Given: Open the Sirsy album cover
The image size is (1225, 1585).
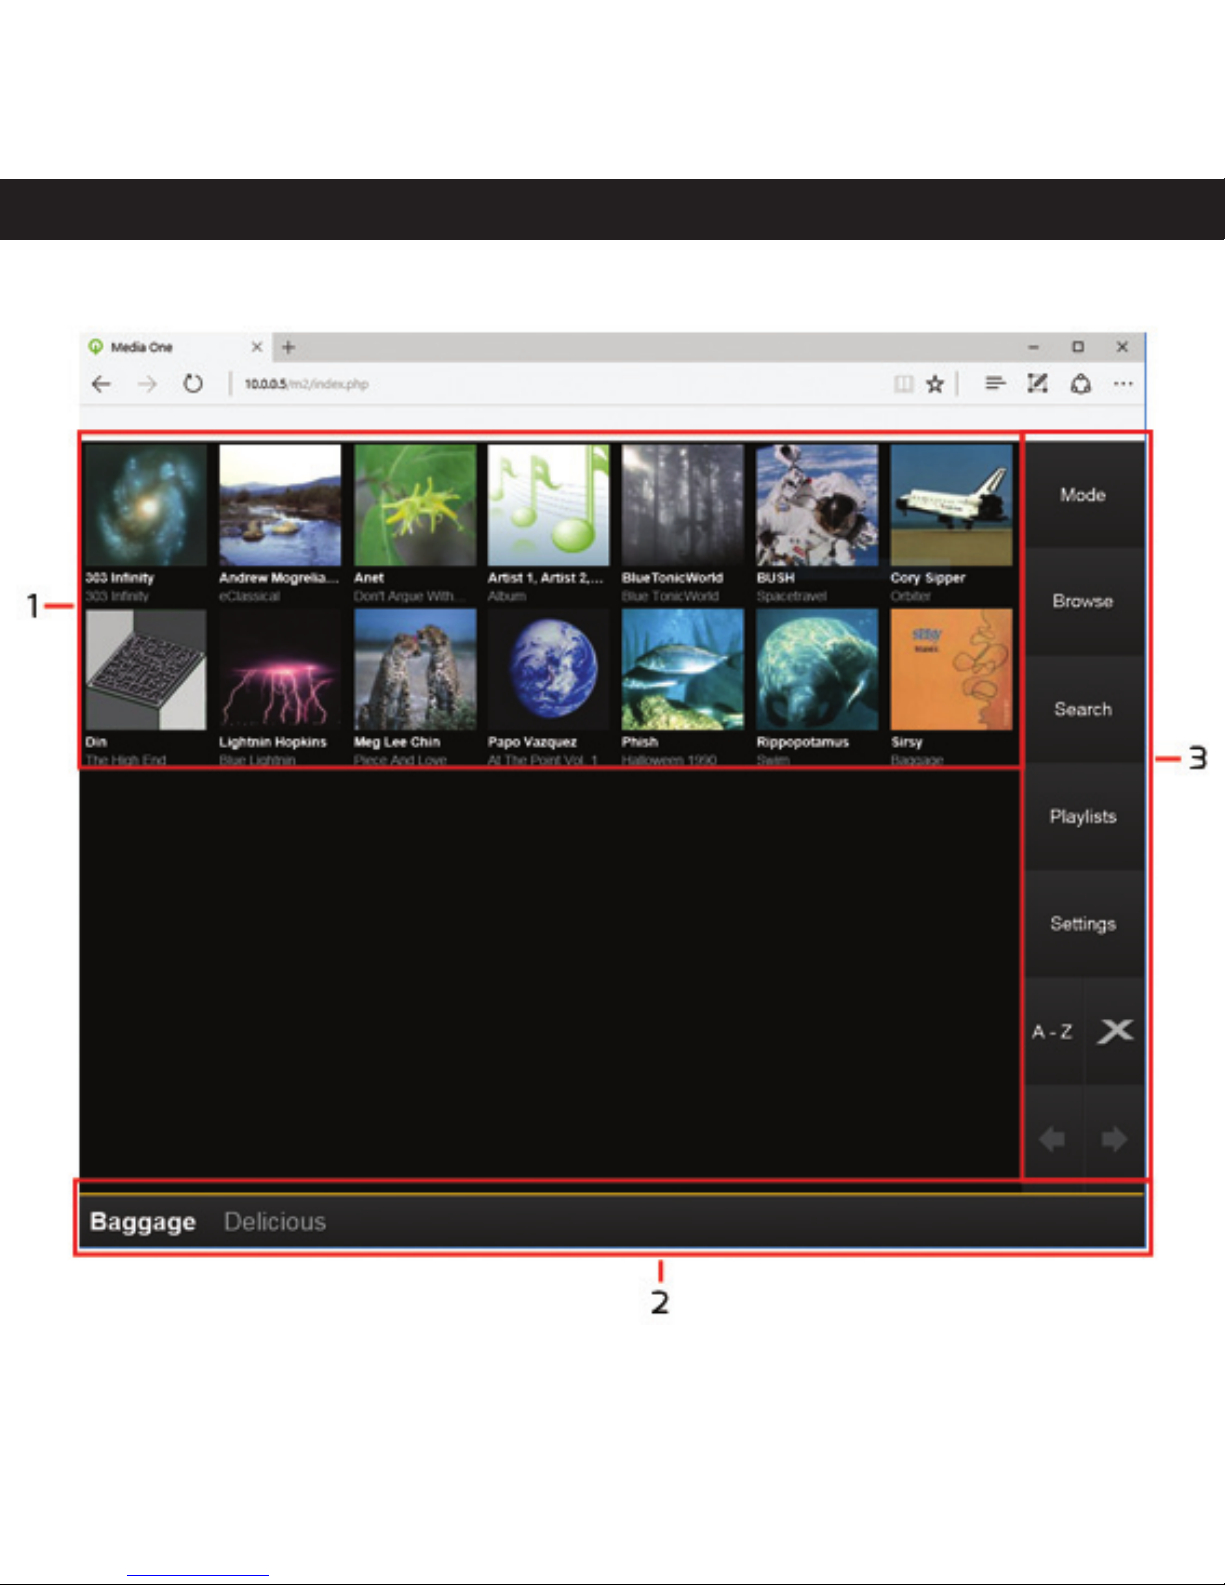Looking at the screenshot, I should pos(951,669).
